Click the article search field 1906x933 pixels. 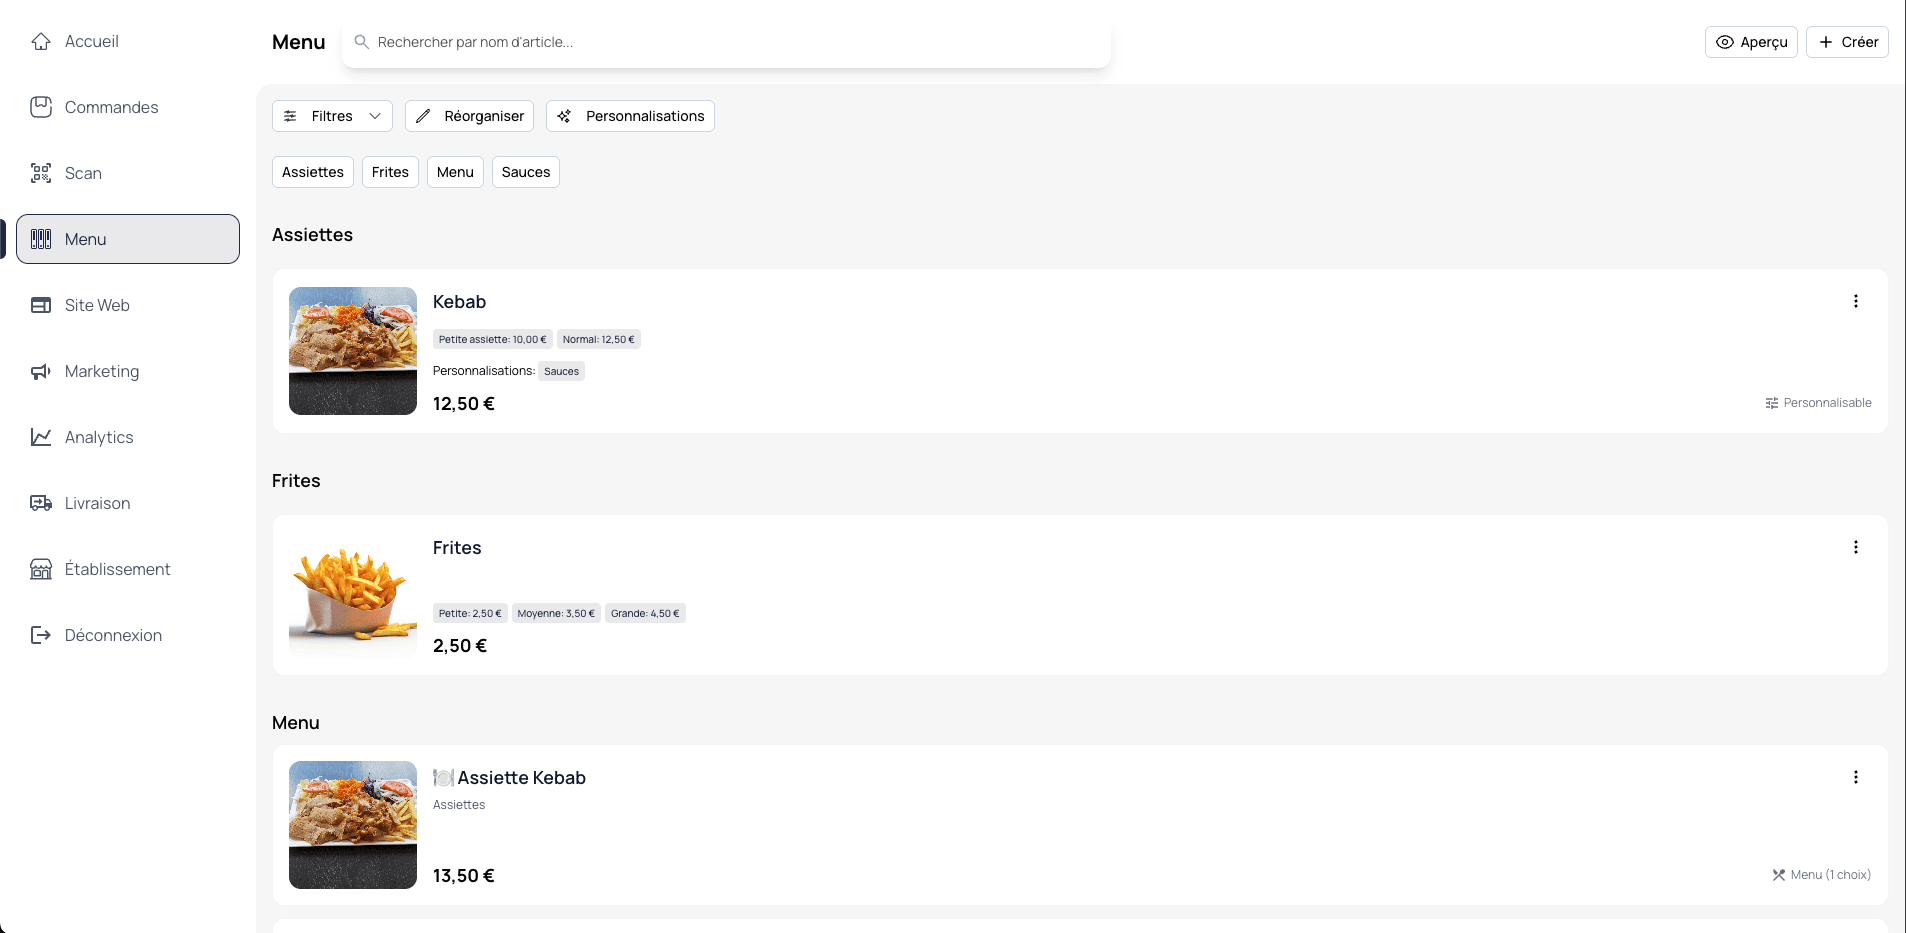(725, 42)
